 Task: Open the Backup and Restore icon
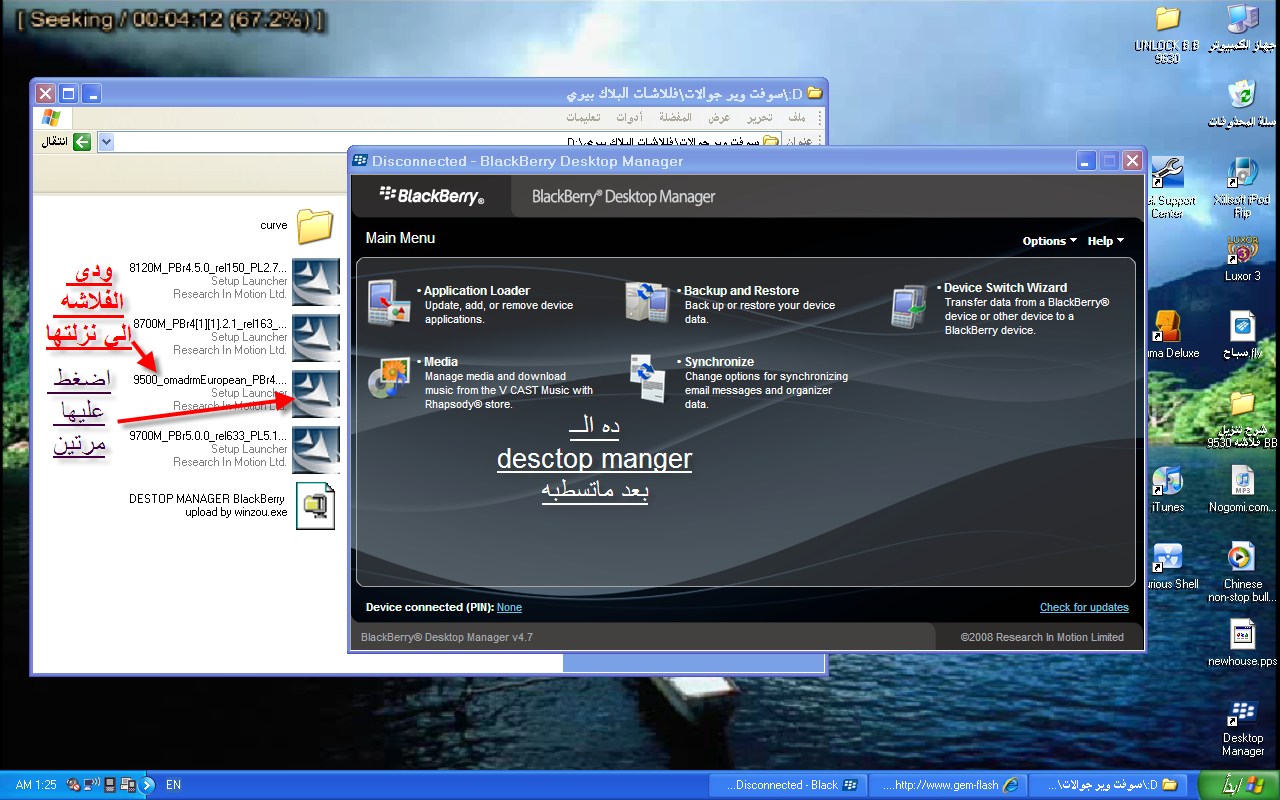tap(647, 304)
